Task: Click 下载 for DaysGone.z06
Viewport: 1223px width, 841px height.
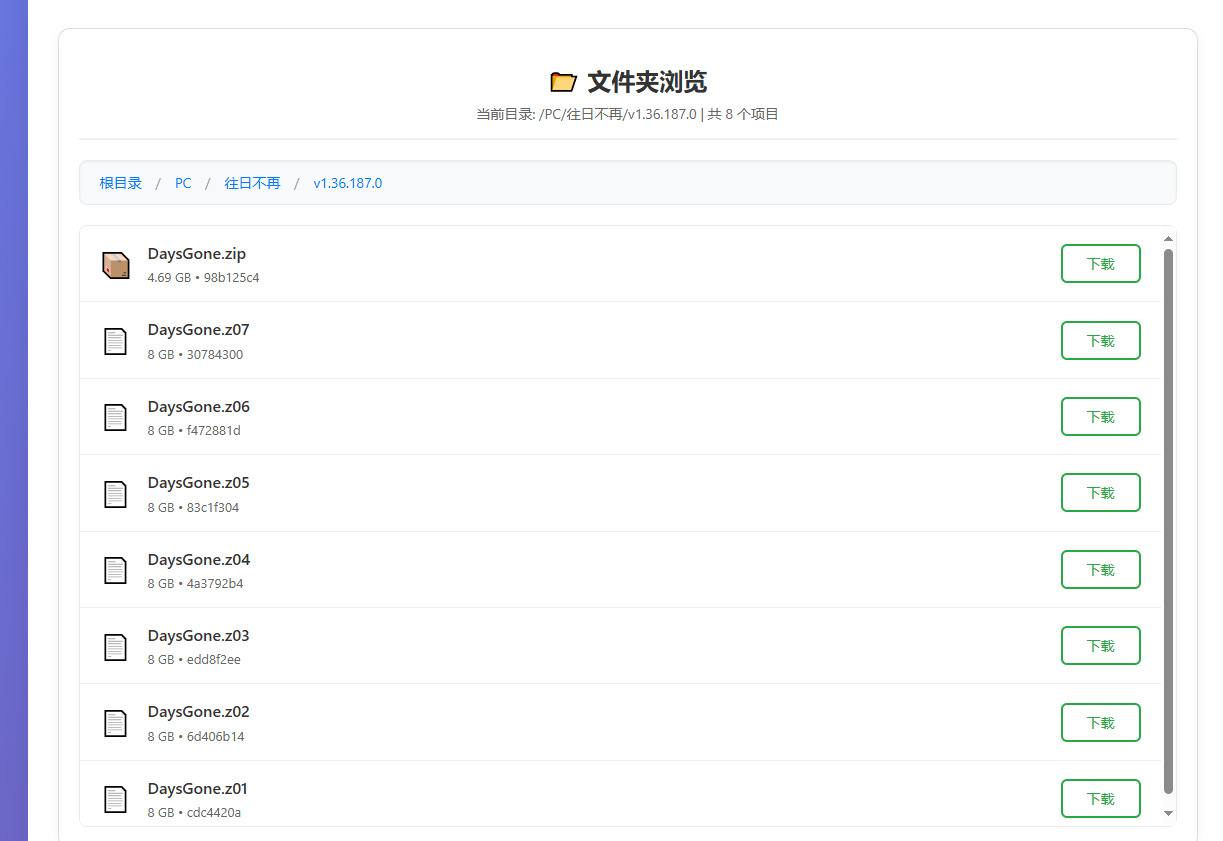Action: click(x=1100, y=417)
